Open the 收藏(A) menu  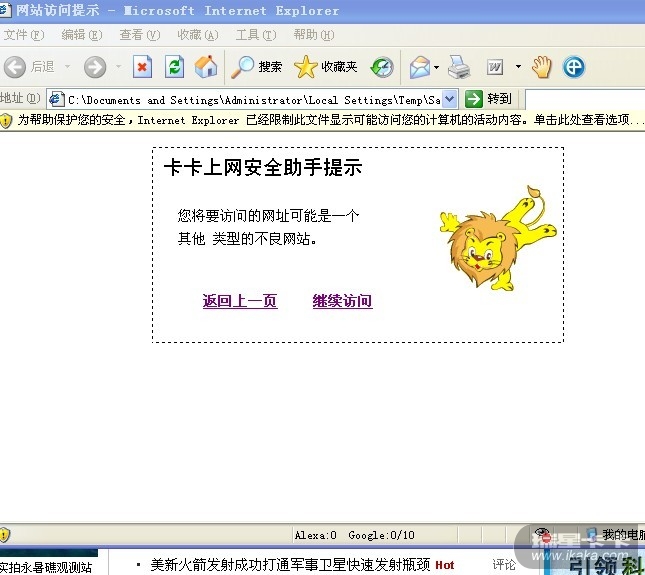click(197, 35)
